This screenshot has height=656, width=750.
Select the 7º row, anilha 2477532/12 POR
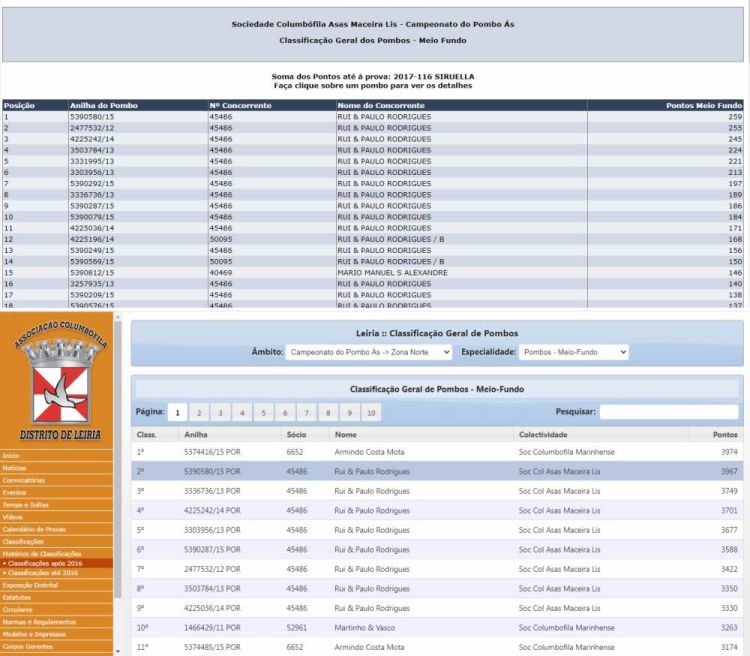pyautogui.click(x=437, y=569)
